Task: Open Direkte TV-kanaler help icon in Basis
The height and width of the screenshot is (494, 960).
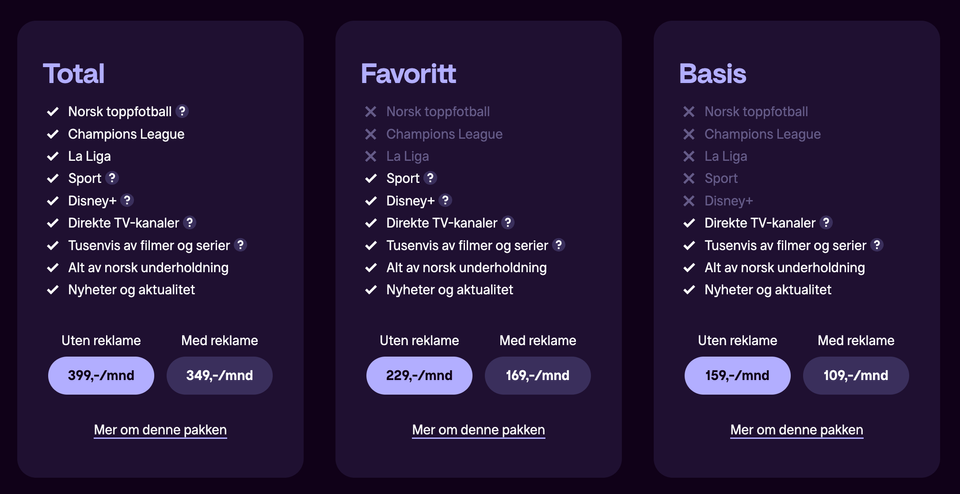Action: [826, 223]
